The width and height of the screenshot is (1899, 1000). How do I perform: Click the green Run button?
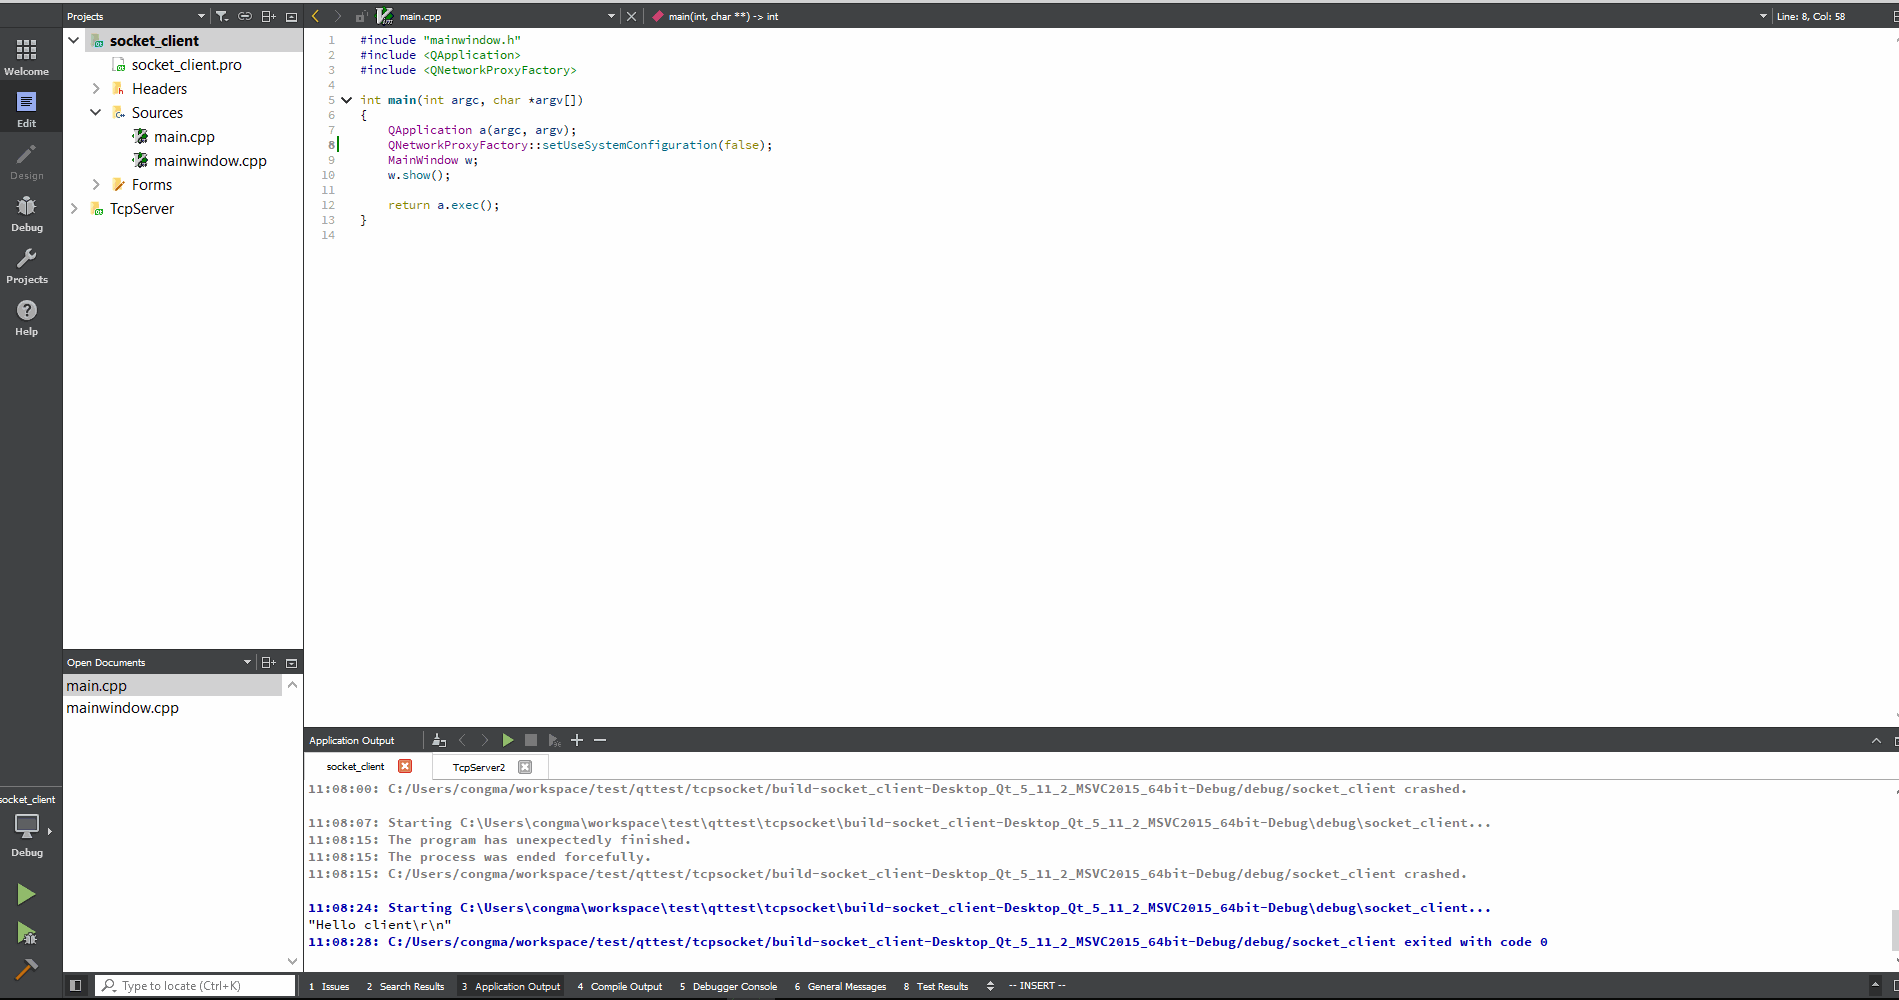(26, 894)
